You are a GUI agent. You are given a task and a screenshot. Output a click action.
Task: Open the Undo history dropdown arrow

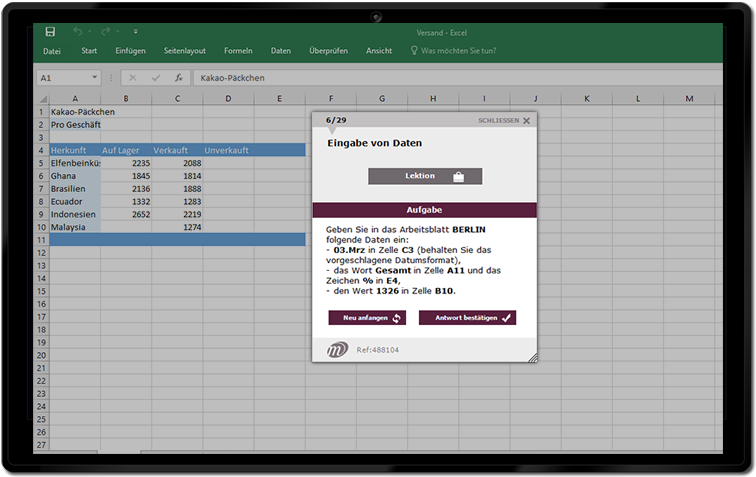click(88, 32)
